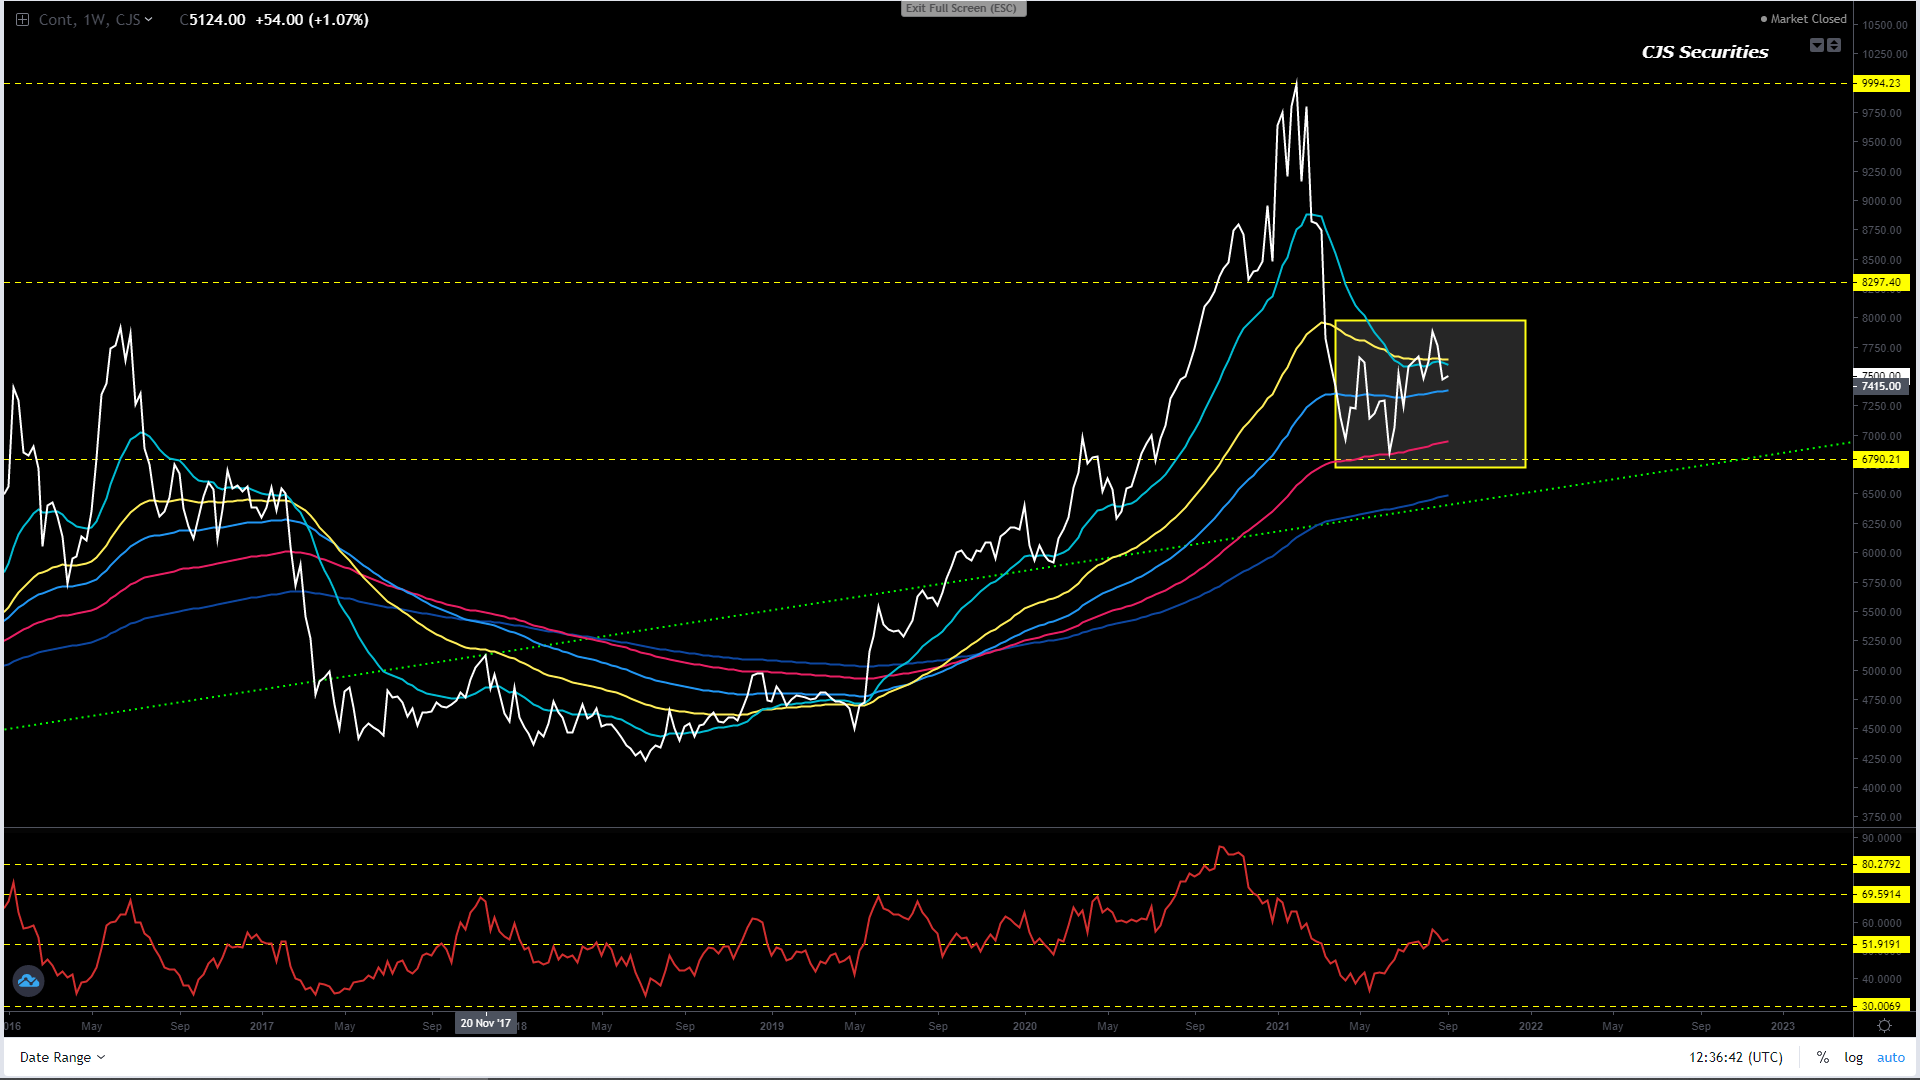The width and height of the screenshot is (1920, 1080).
Task: Click the 9994.23 yellow price label
Action: (1881, 83)
